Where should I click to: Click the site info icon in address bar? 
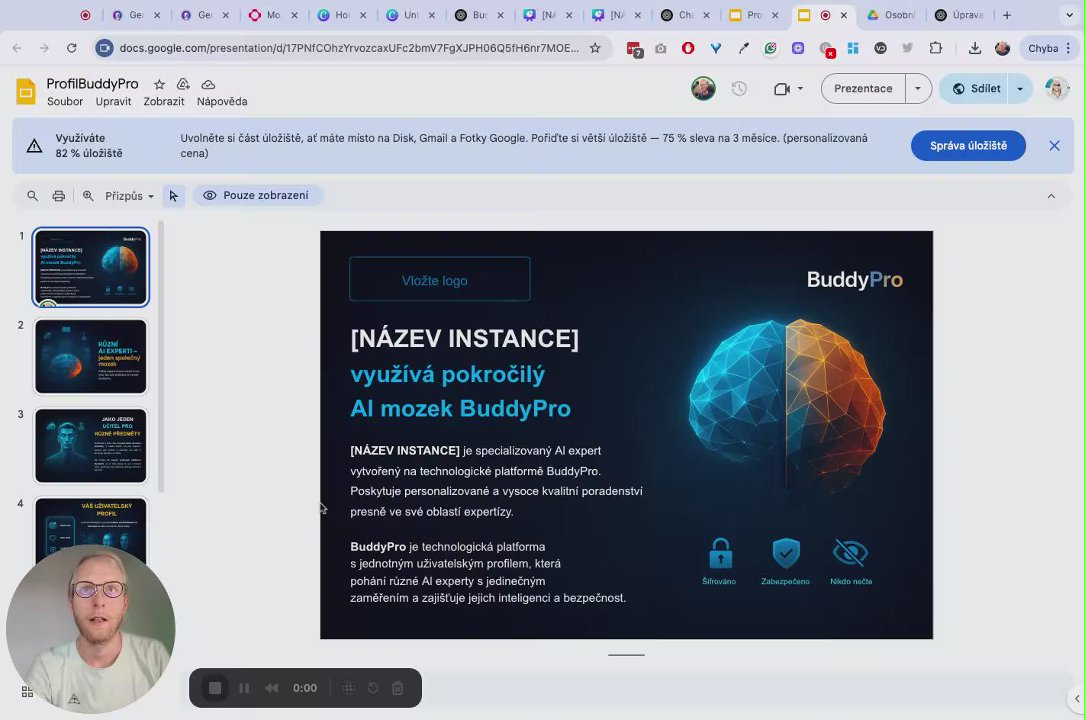[104, 48]
